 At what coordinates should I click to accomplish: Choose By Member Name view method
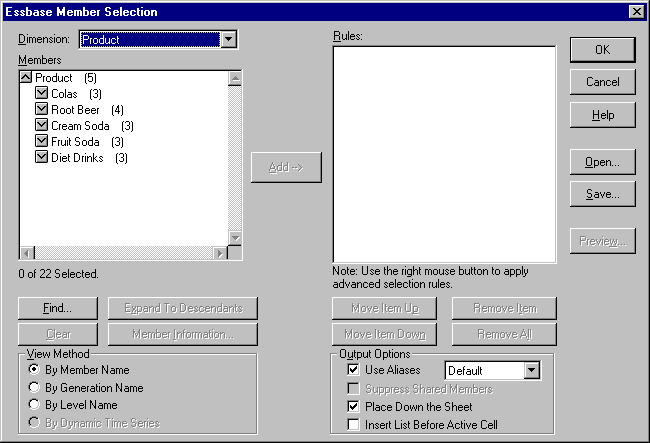35,370
